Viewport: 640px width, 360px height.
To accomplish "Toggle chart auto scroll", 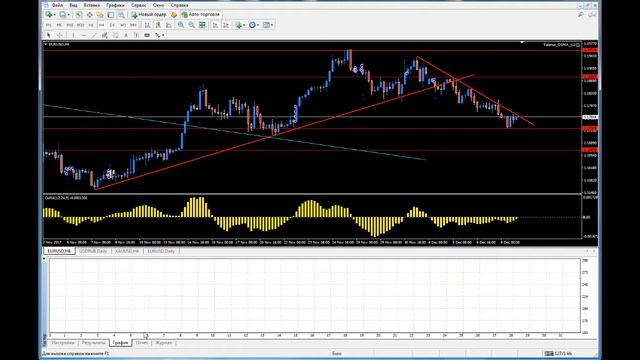I will (215, 25).
